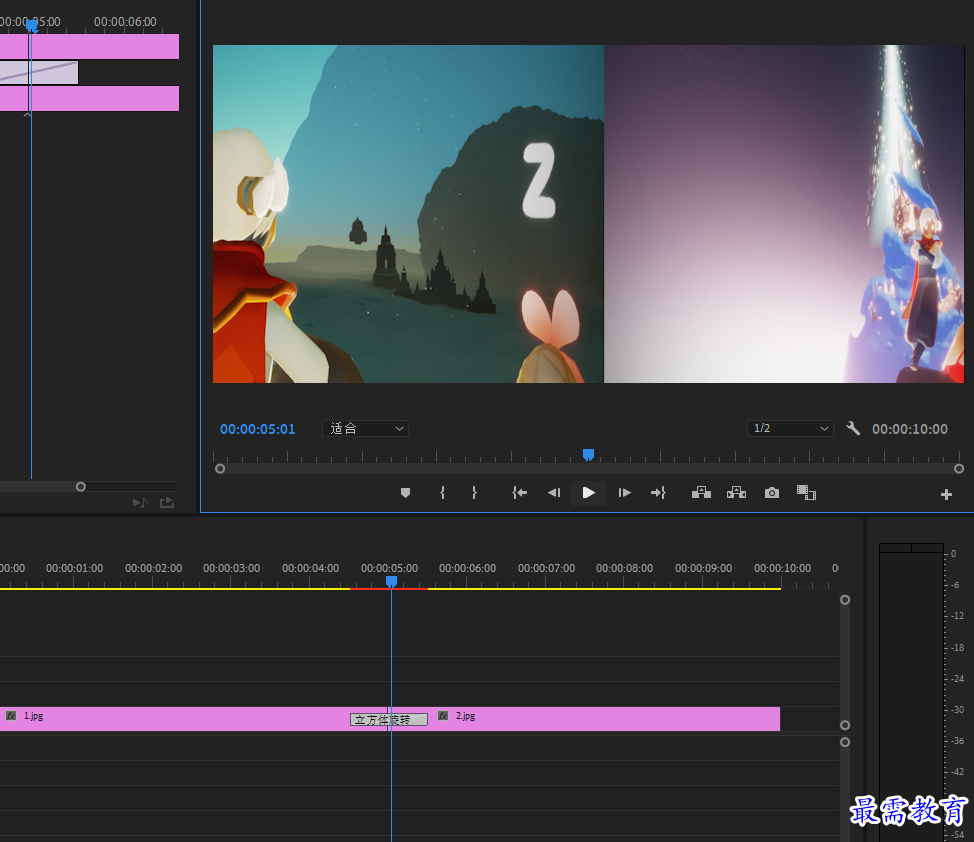Click the Mark Out bracket icon
974x842 pixels.
474,493
